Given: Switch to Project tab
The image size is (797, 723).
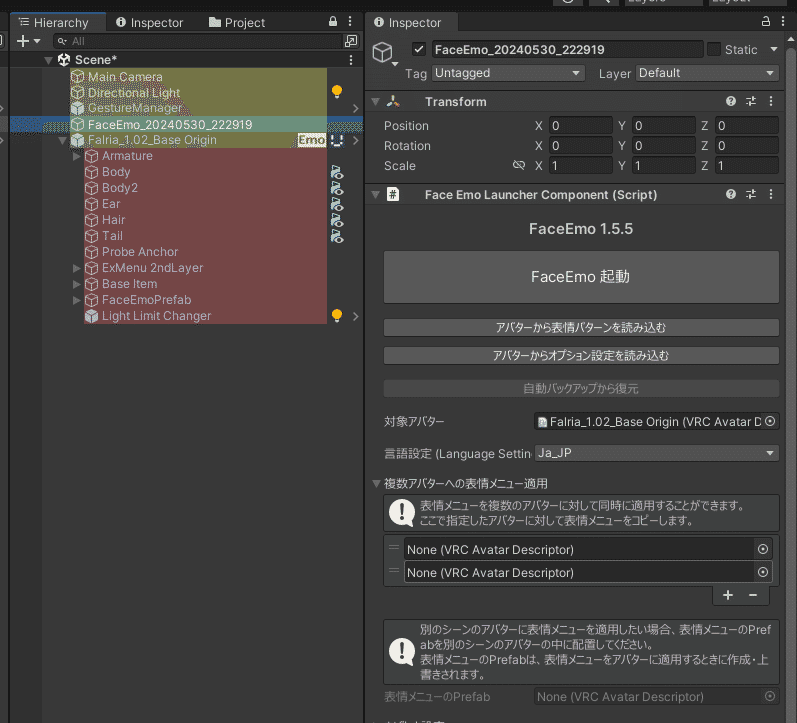Looking at the screenshot, I should [x=237, y=23].
